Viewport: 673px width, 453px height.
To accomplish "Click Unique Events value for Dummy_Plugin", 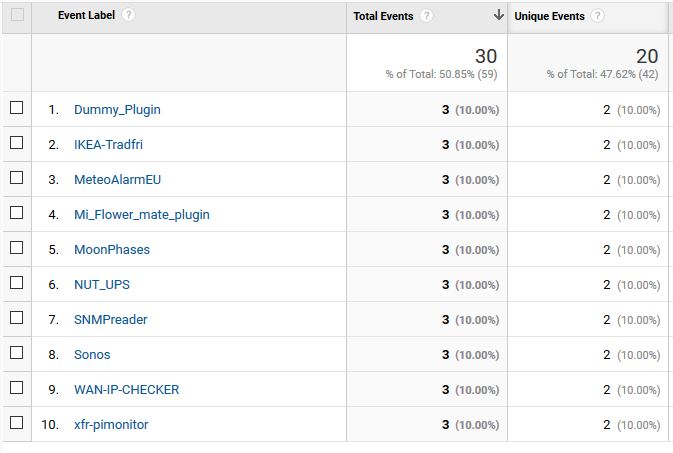I will pos(606,110).
